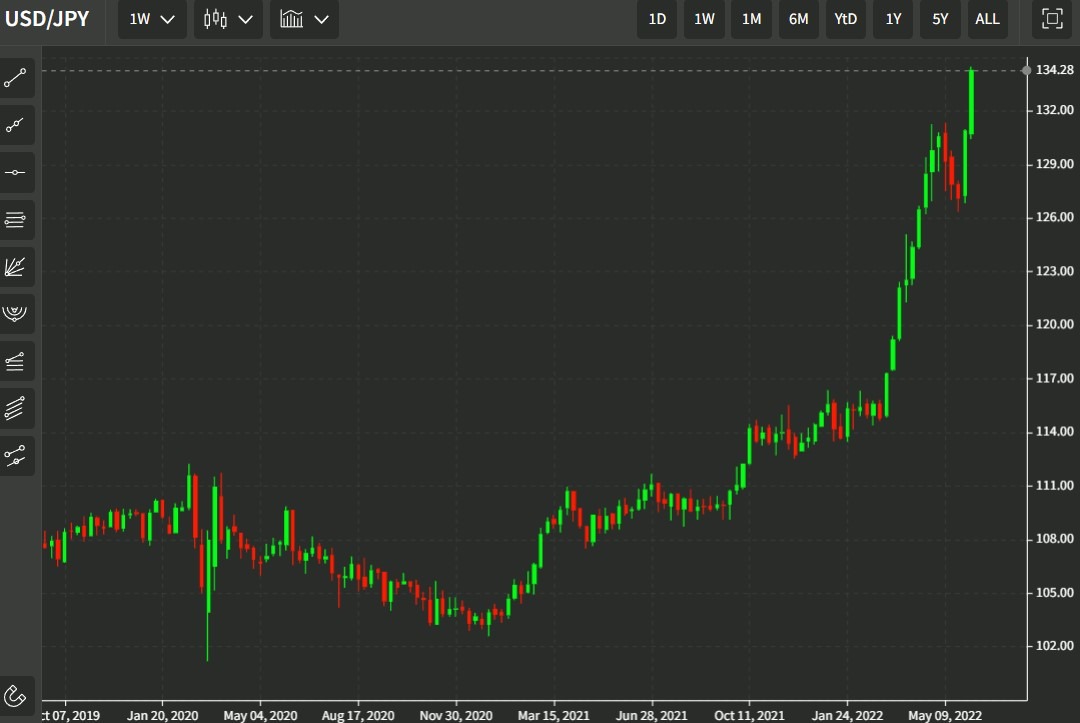
Task: Select the trend line drawing tool
Action: (x=18, y=78)
